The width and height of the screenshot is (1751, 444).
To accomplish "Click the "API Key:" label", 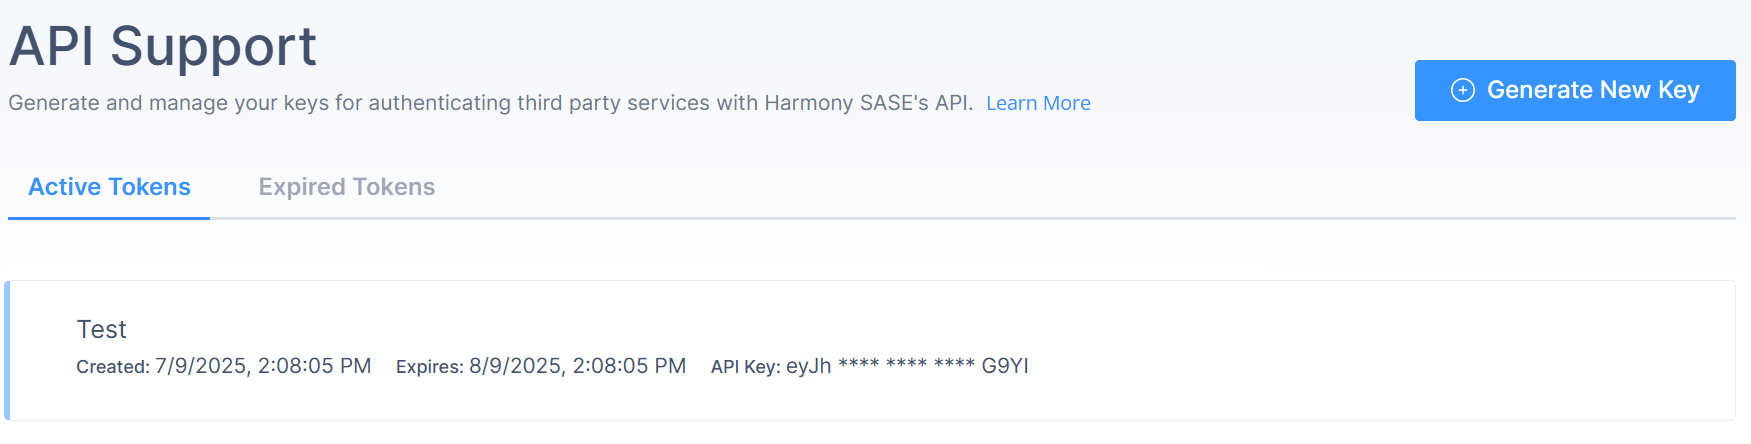I will tap(746, 367).
